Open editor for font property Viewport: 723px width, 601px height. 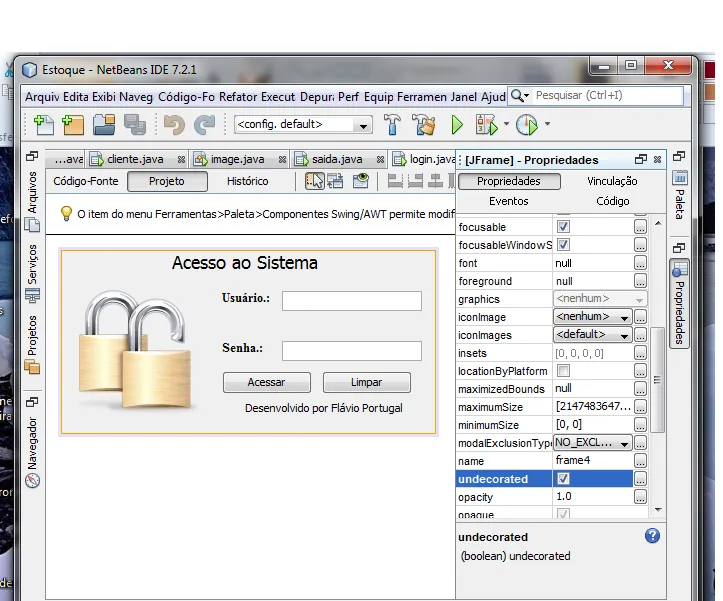tap(640, 263)
